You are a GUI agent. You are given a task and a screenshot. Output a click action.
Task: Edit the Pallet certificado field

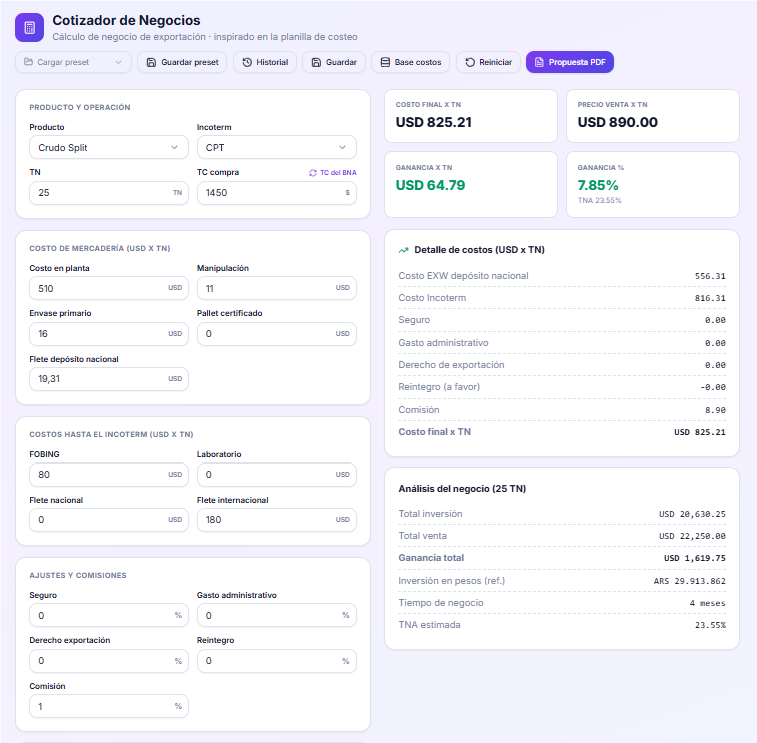coord(277,334)
